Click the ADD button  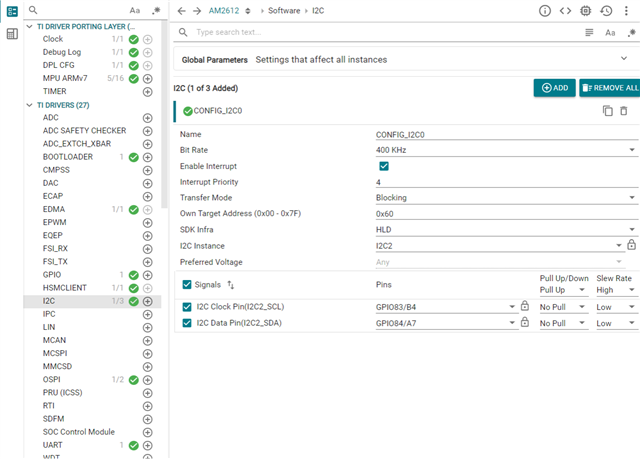[x=554, y=88]
